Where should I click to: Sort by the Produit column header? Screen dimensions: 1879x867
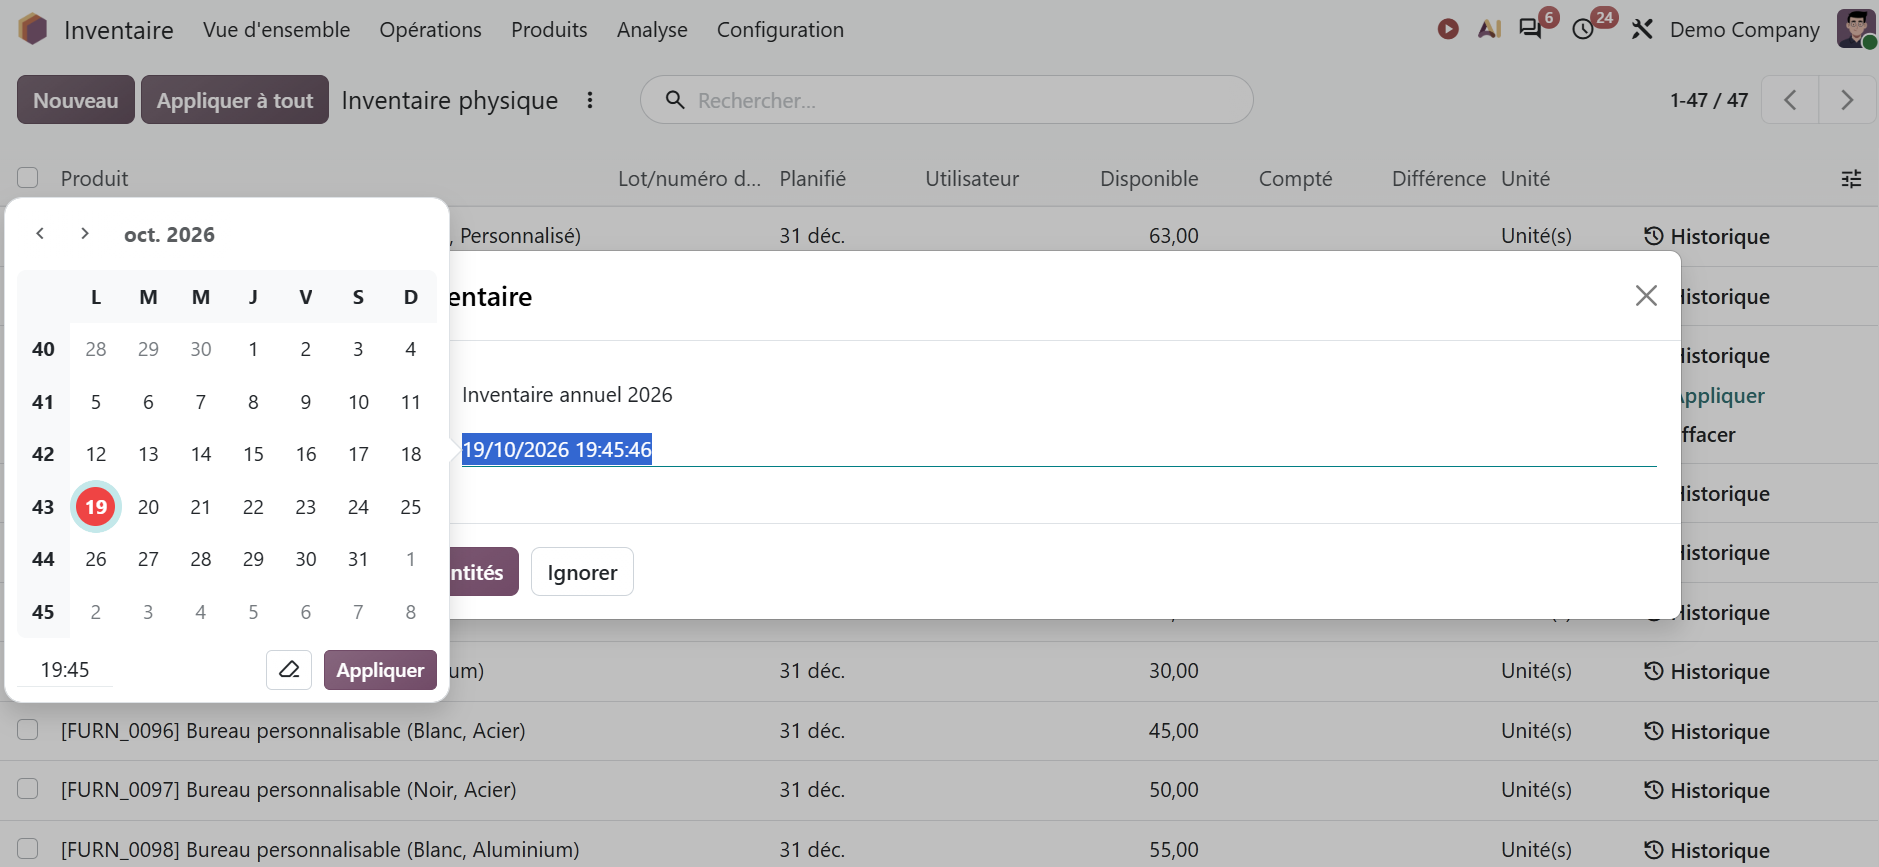[95, 179]
